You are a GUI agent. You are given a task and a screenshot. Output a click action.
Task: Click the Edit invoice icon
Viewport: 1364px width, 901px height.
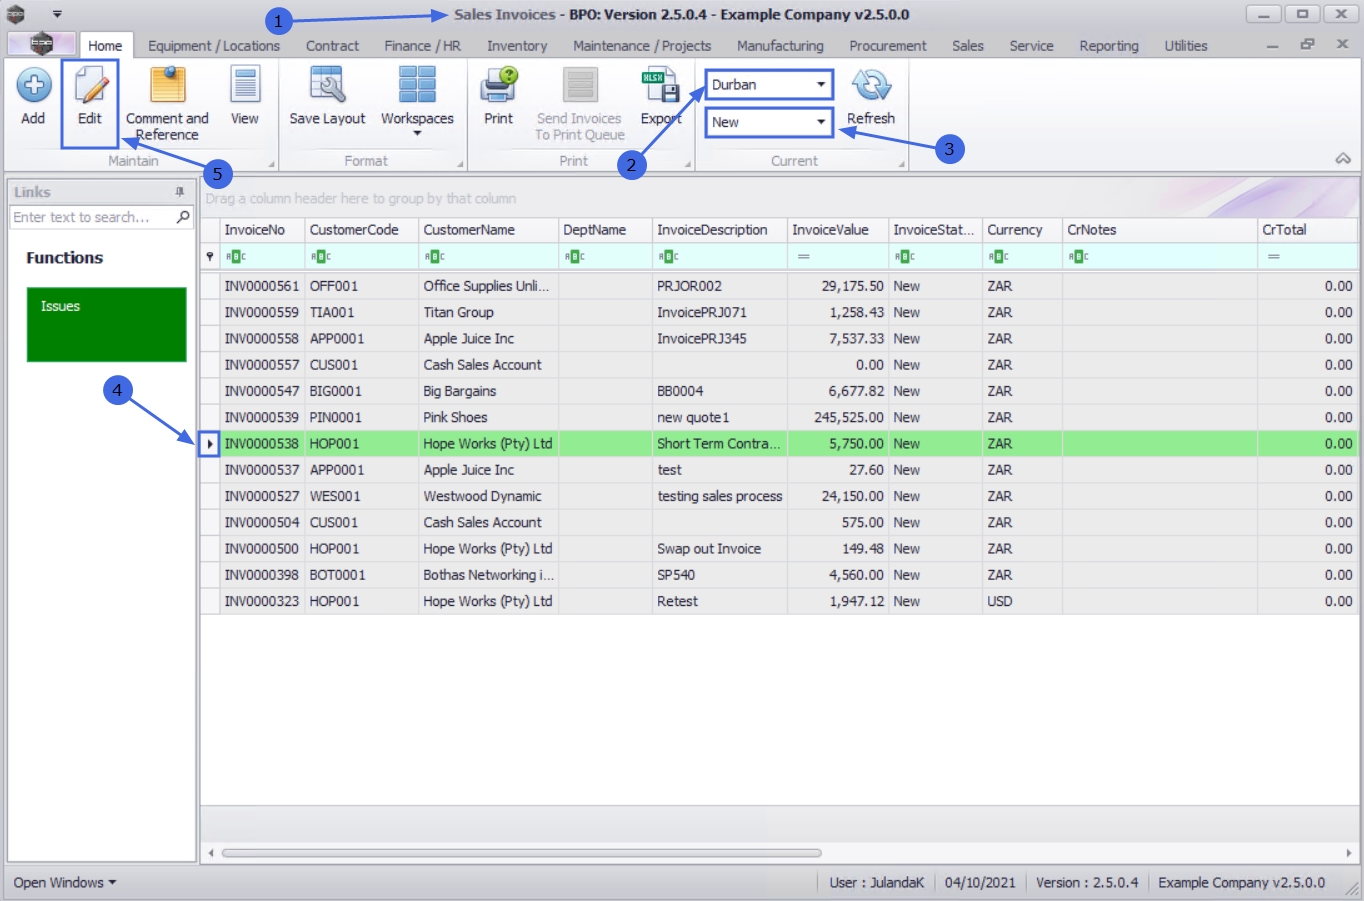90,86
